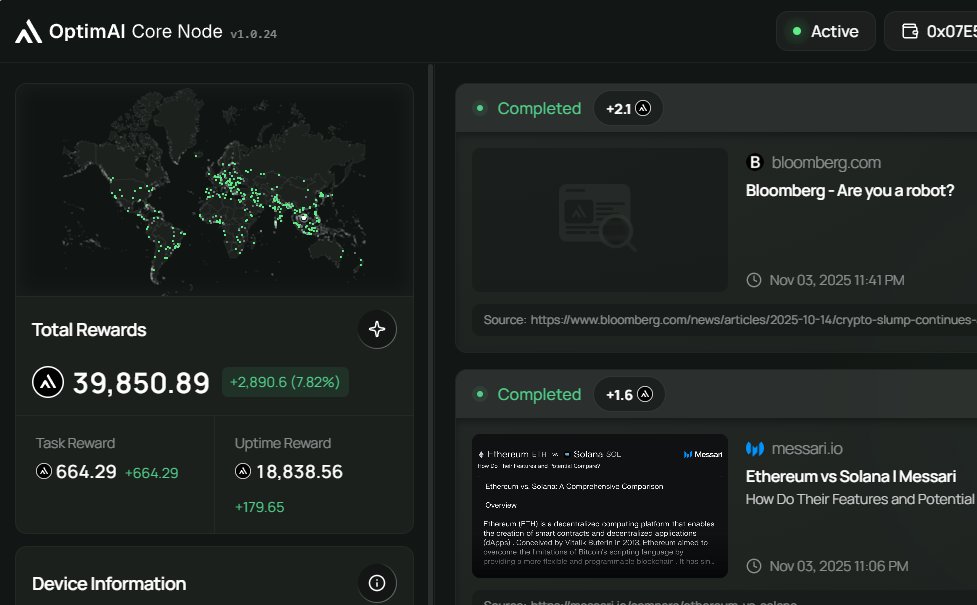Click the clock icon beside 11:06 PM

(x=754, y=566)
